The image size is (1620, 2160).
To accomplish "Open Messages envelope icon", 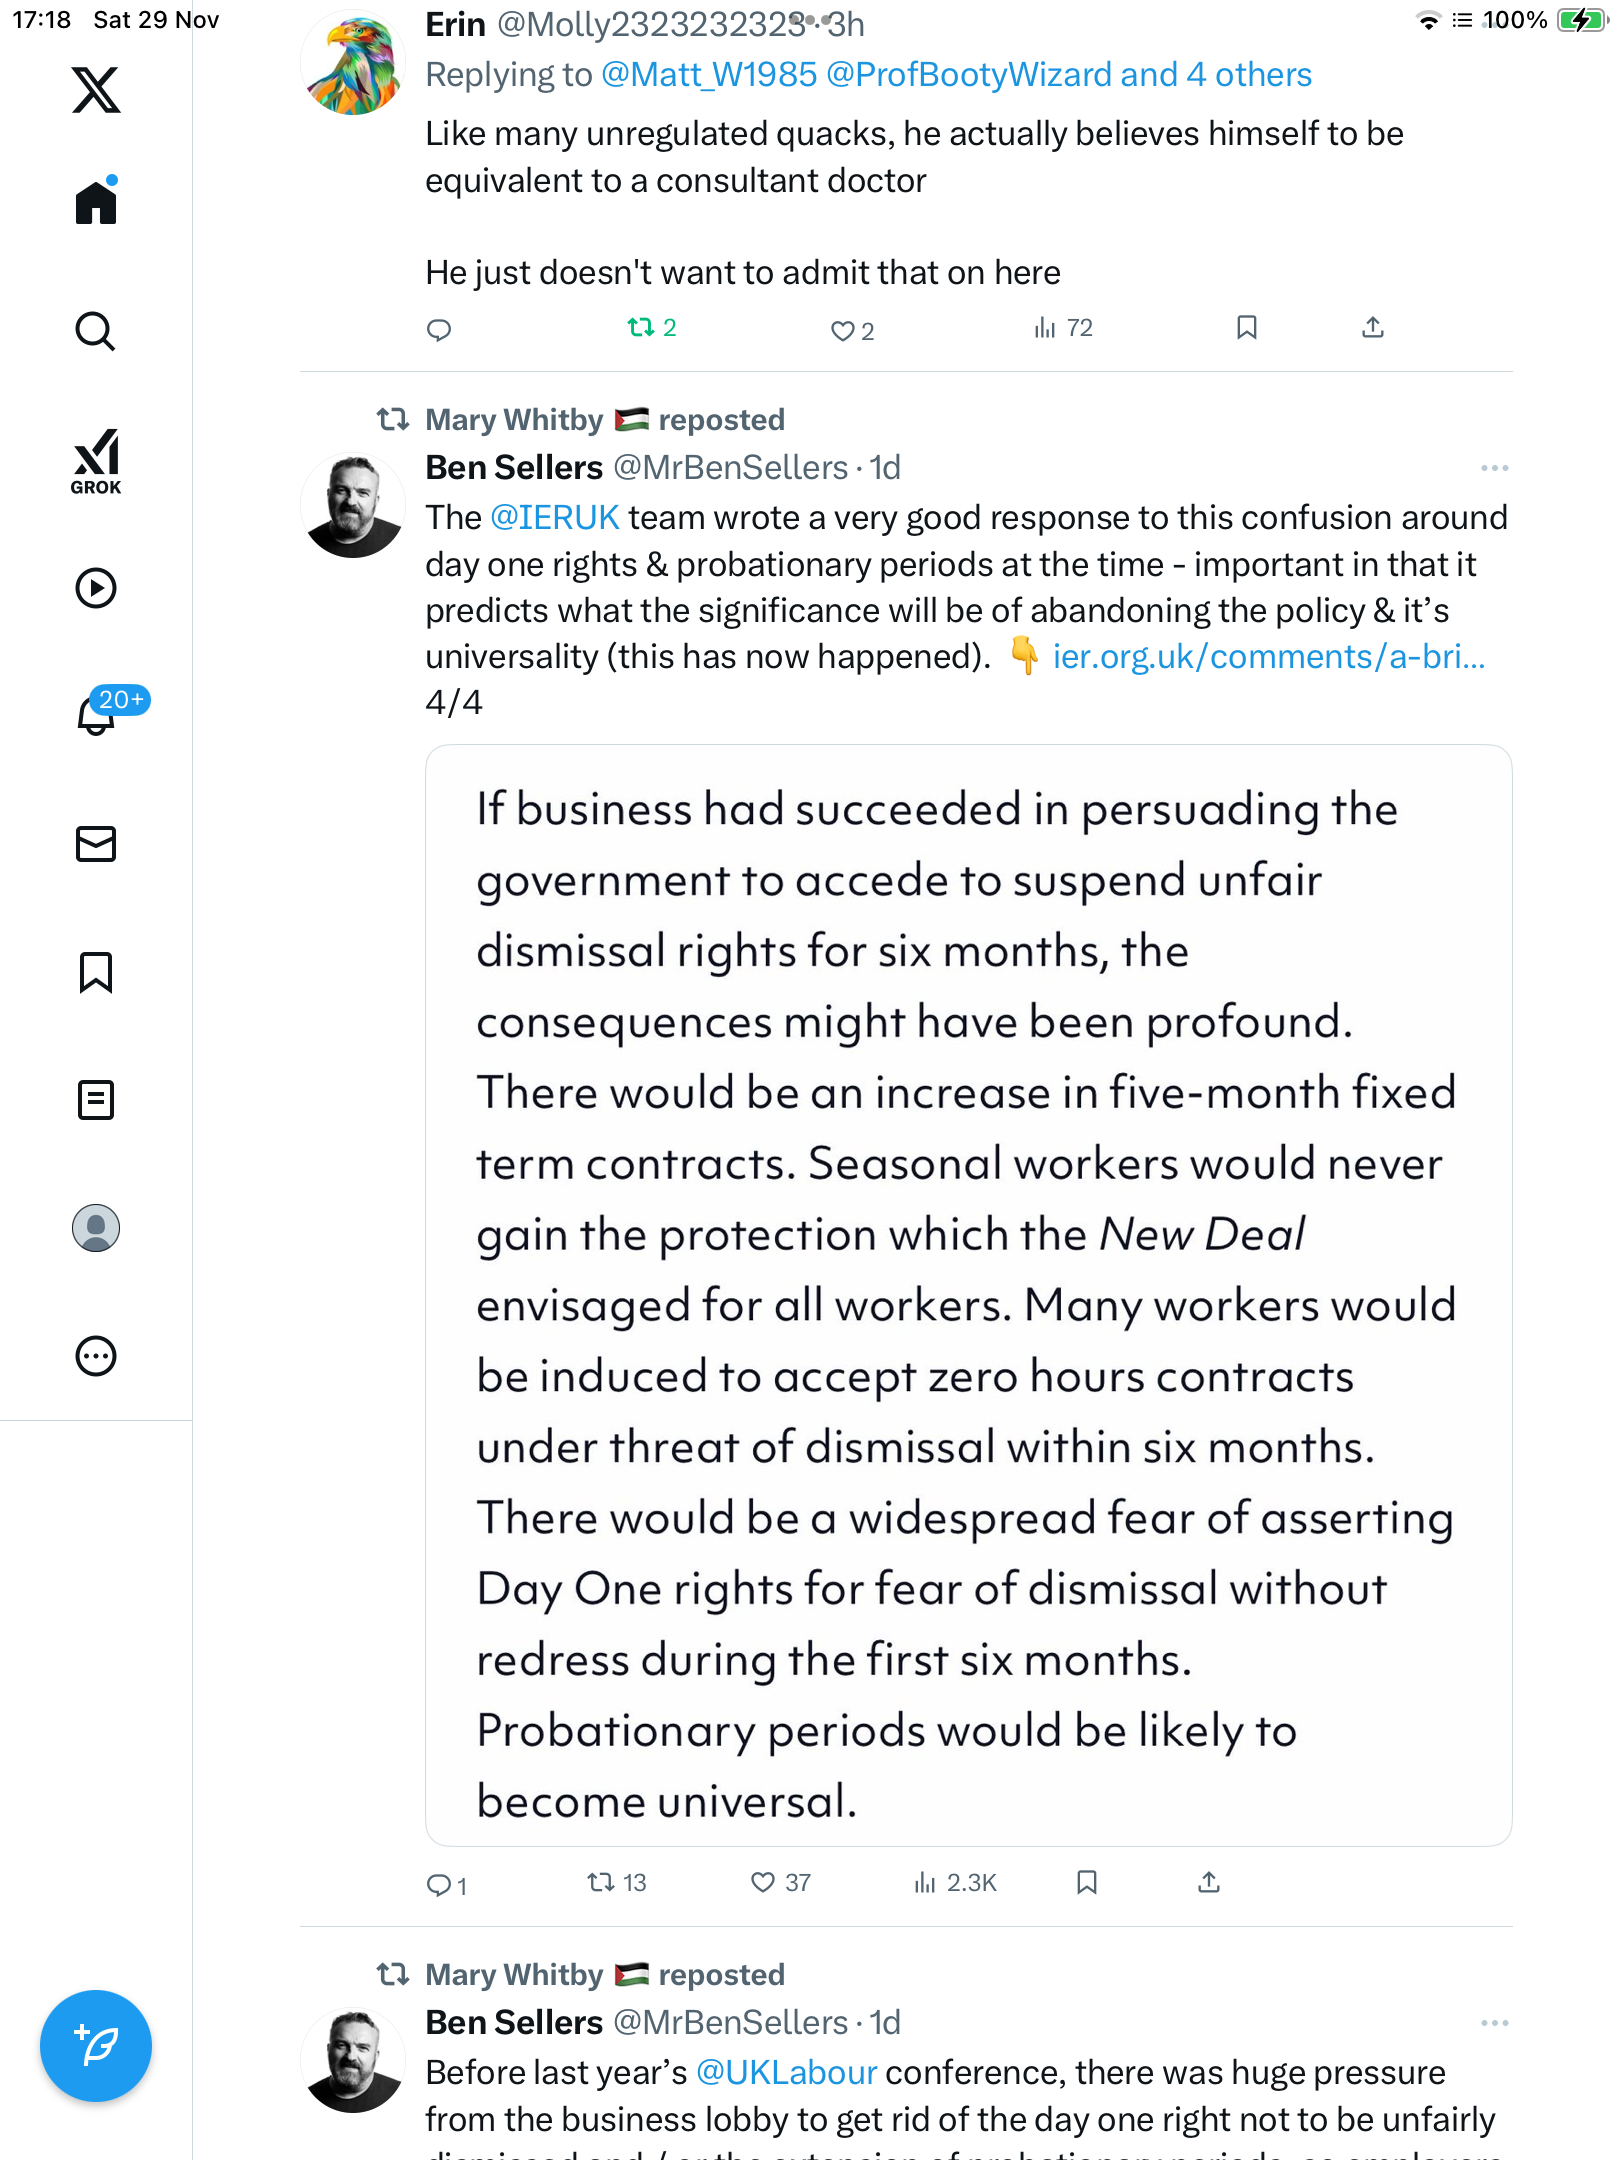I will 96,844.
